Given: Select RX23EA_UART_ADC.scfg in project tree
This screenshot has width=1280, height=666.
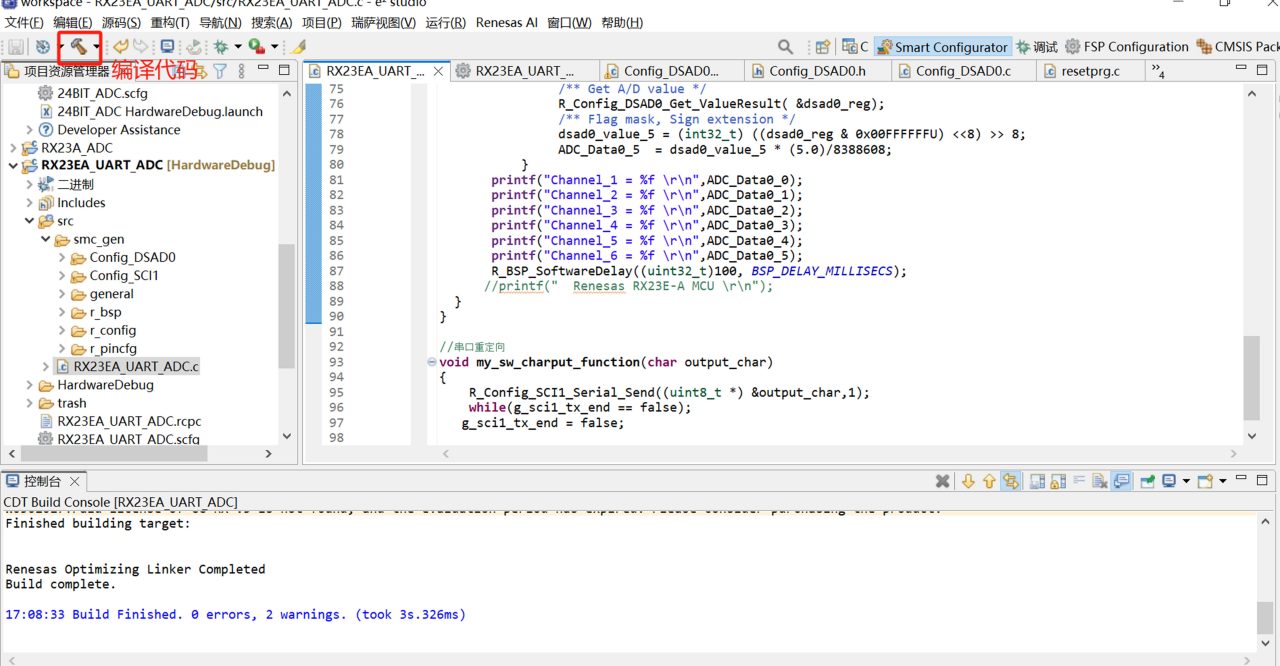Looking at the screenshot, I should click(x=128, y=439).
